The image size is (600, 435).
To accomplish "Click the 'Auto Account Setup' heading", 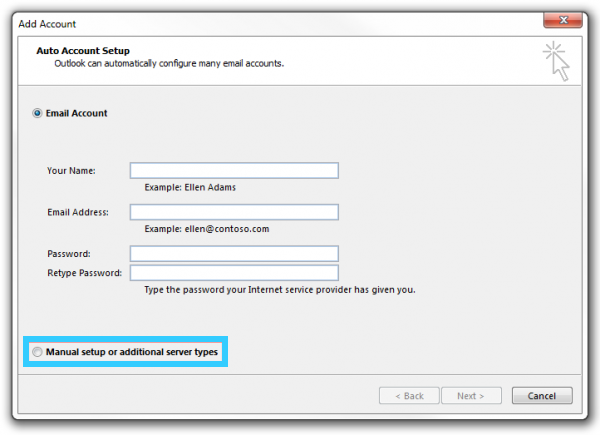I will (x=83, y=51).
